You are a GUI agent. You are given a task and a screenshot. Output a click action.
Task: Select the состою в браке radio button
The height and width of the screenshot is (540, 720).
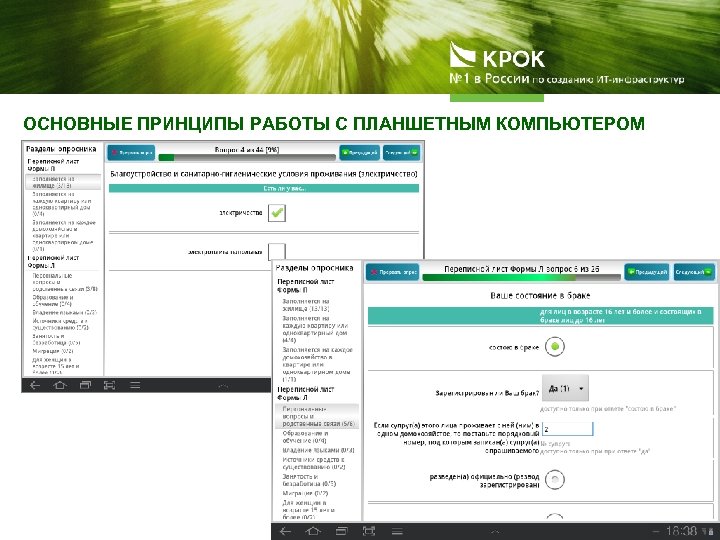[x=555, y=347]
